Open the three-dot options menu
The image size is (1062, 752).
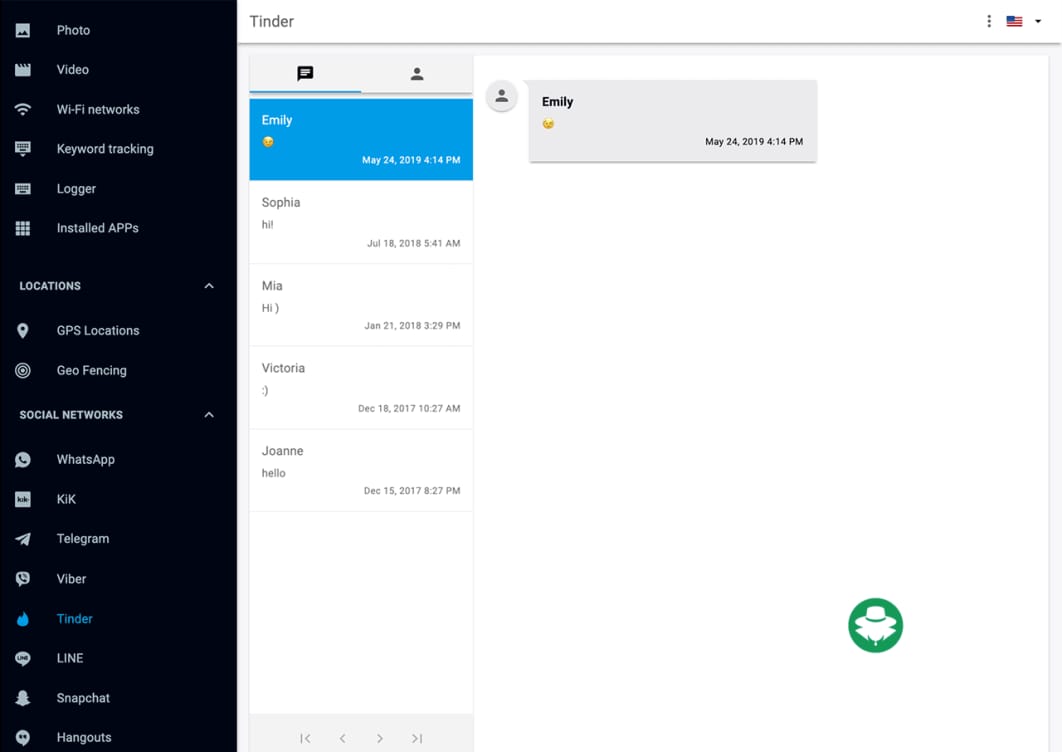pos(988,20)
